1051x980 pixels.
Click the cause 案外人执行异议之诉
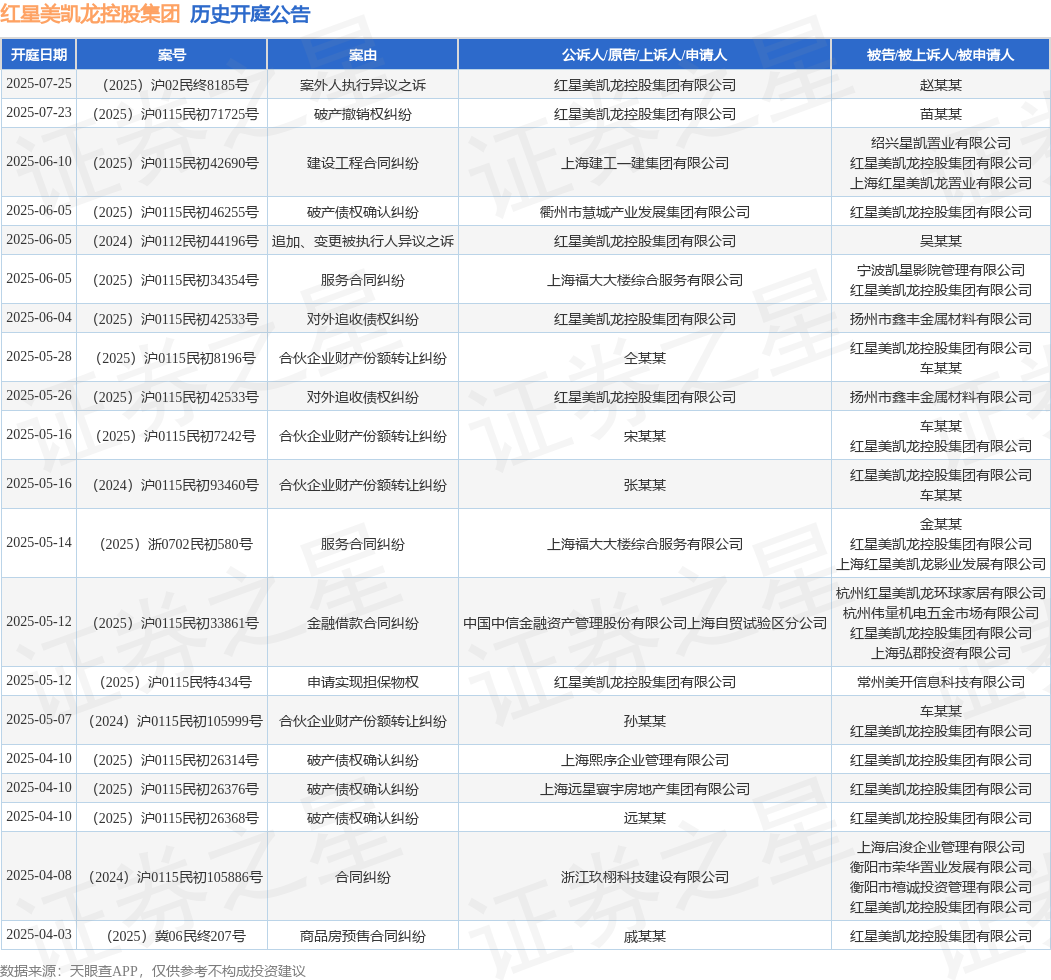click(x=363, y=85)
